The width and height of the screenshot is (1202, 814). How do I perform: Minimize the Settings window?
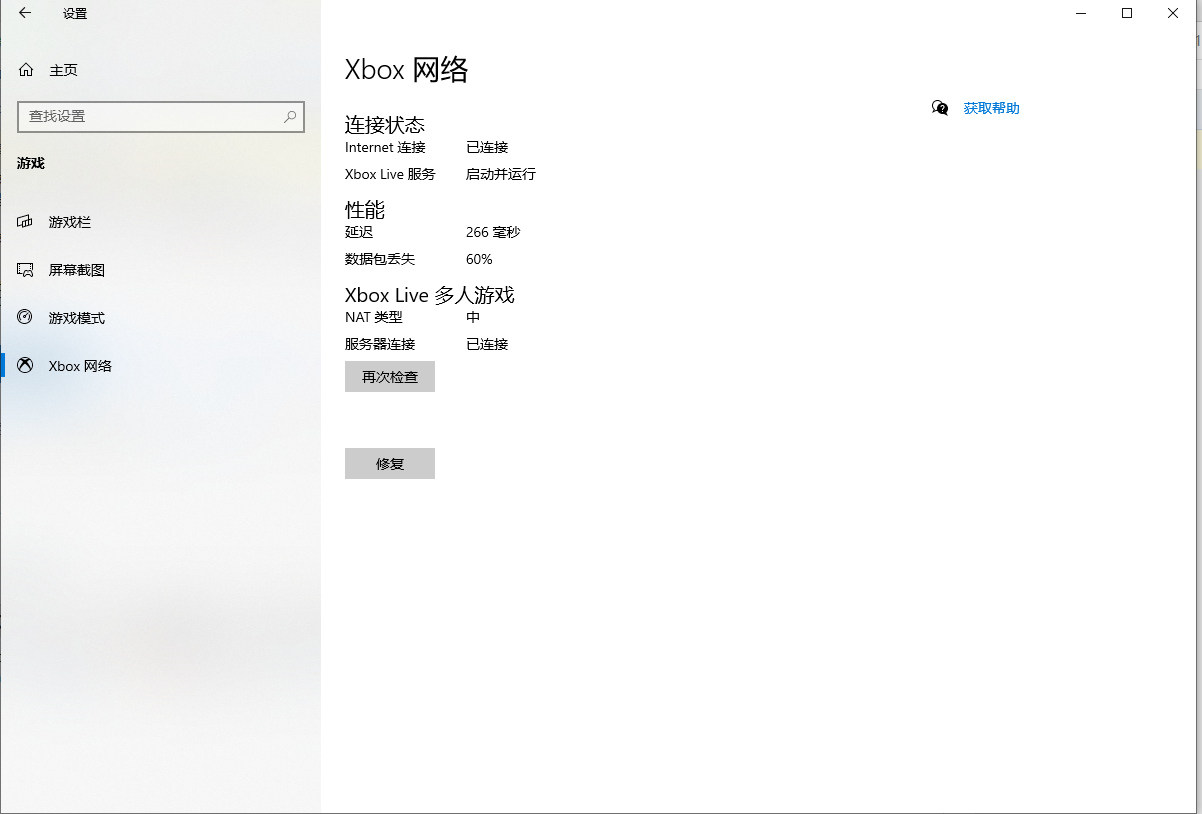coord(1081,13)
